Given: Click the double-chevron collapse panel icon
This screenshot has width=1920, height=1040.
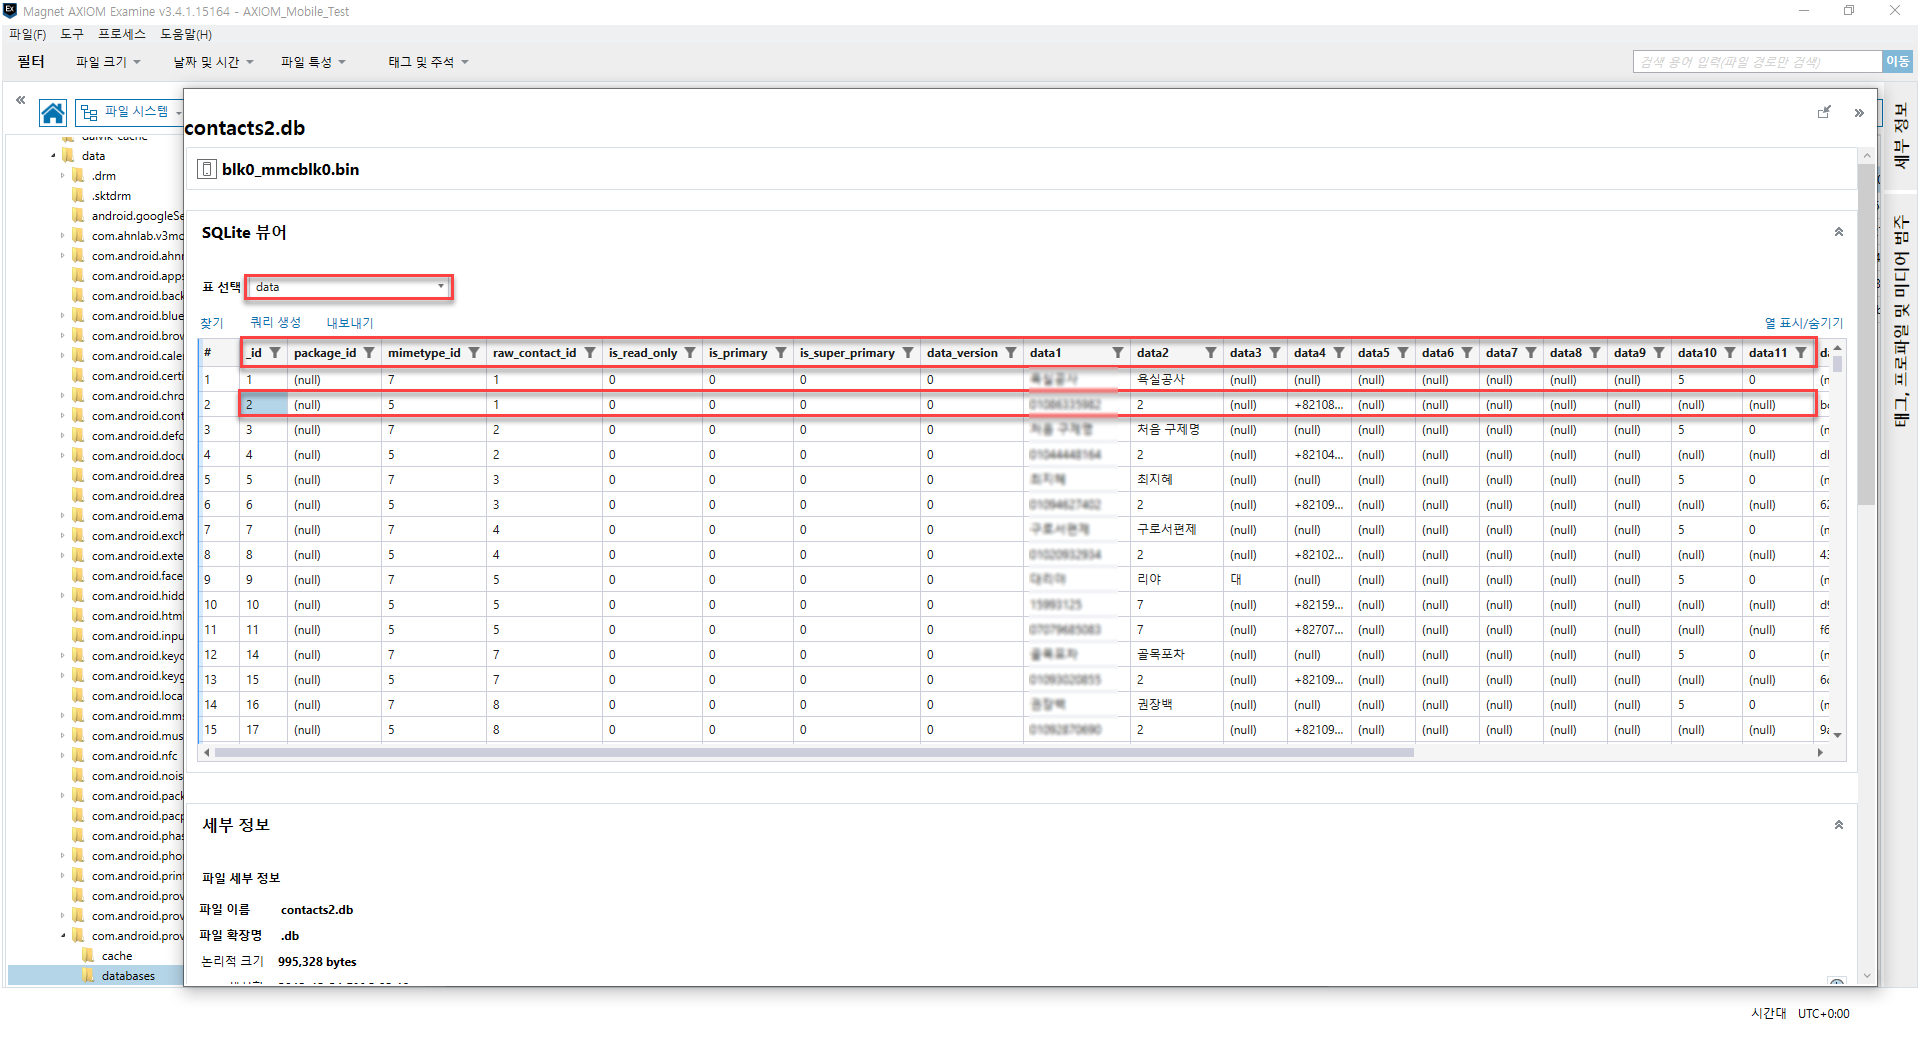Looking at the screenshot, I should [x=1859, y=113].
